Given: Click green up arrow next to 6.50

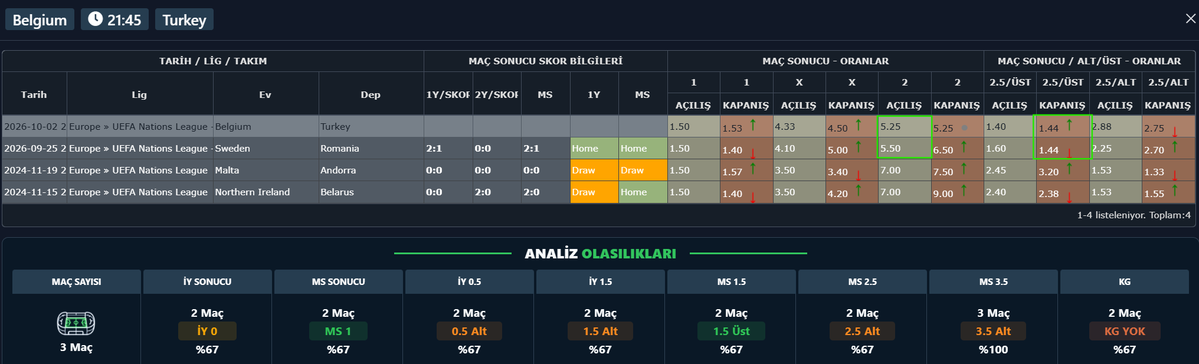Looking at the screenshot, I should click(963, 145).
